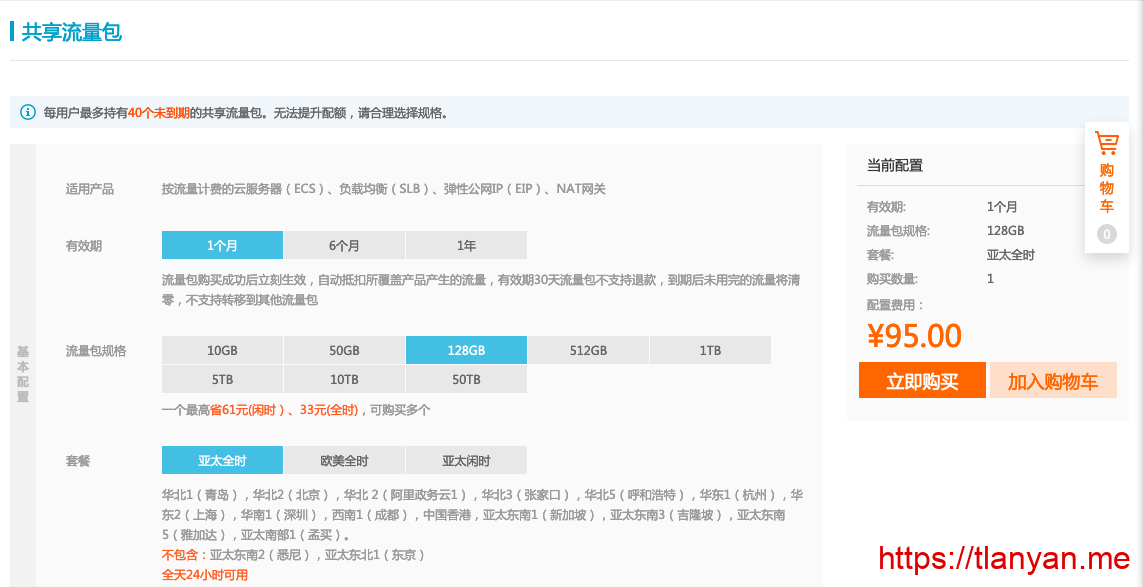Click the shopping cart icon
Viewport: 1143px width, 587px height.
tap(1106, 143)
